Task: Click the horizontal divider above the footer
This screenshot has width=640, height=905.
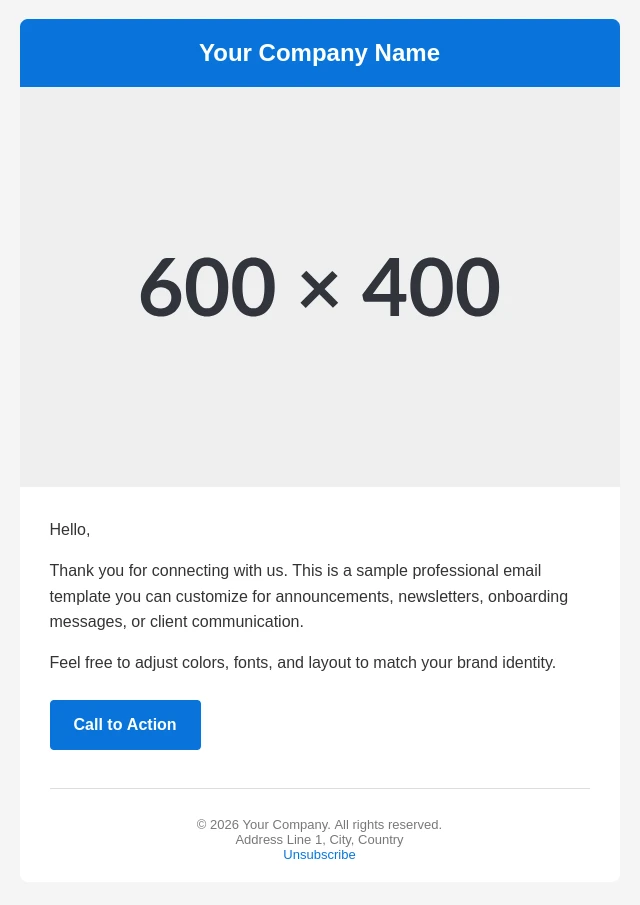Action: [319, 790]
